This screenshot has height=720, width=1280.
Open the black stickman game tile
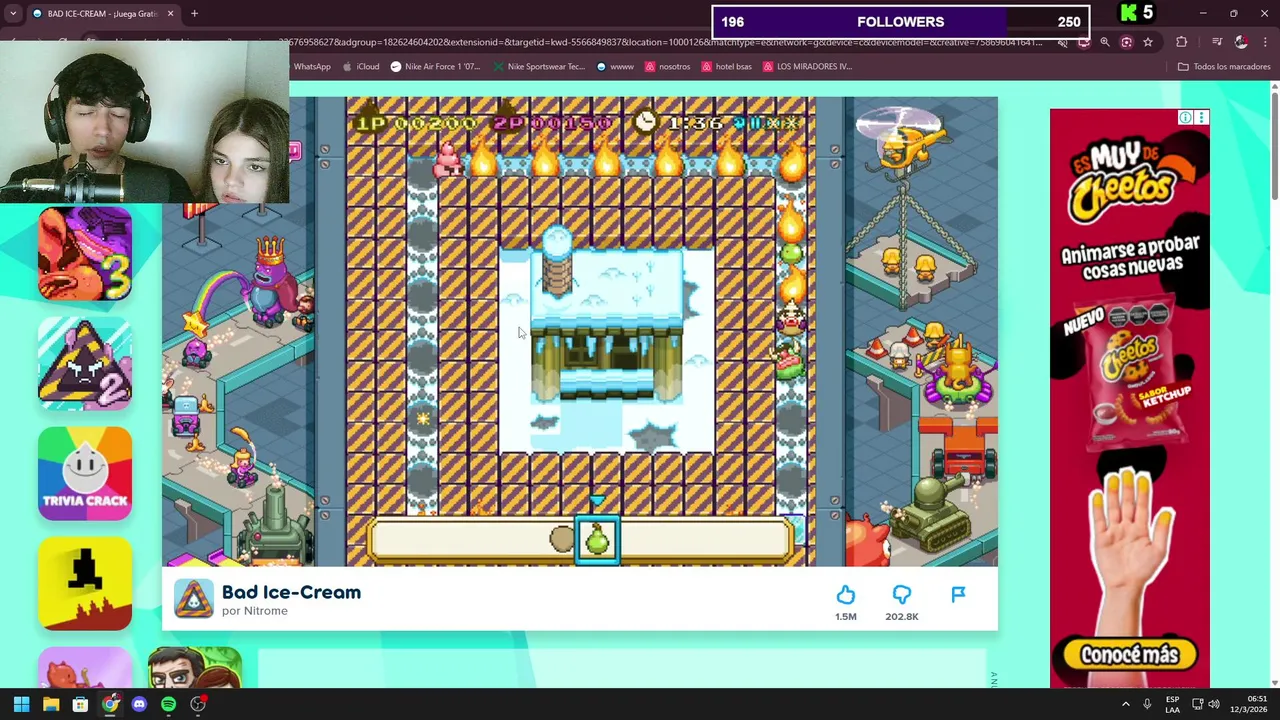click(85, 584)
